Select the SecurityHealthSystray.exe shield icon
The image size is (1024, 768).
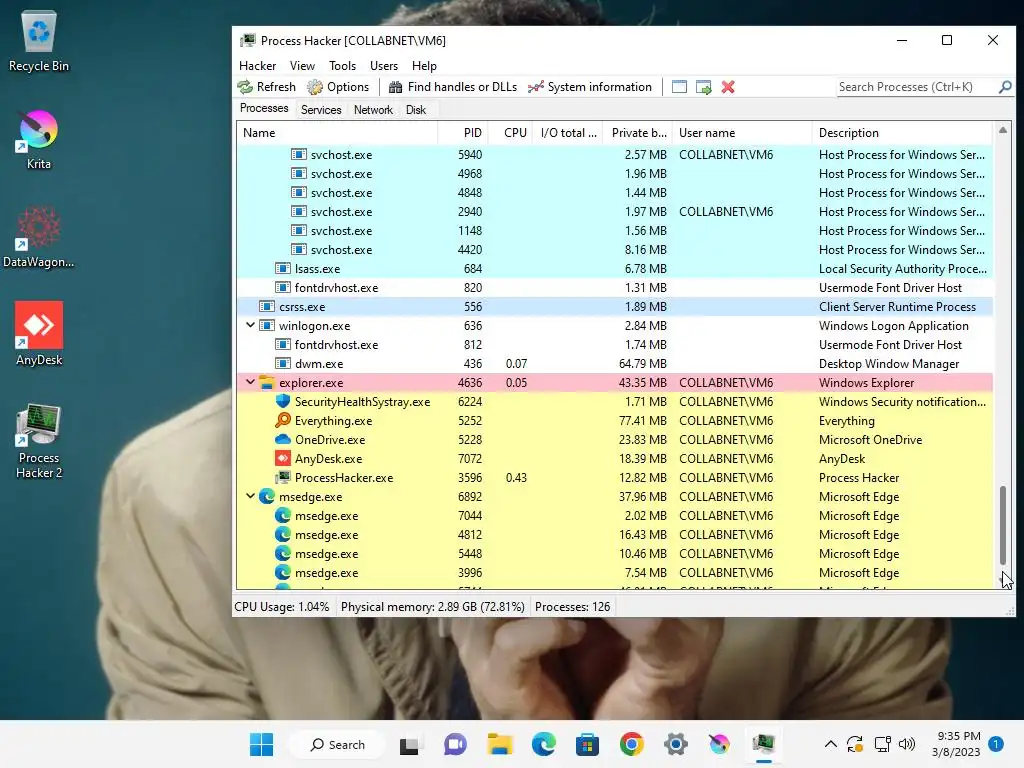[x=283, y=402]
